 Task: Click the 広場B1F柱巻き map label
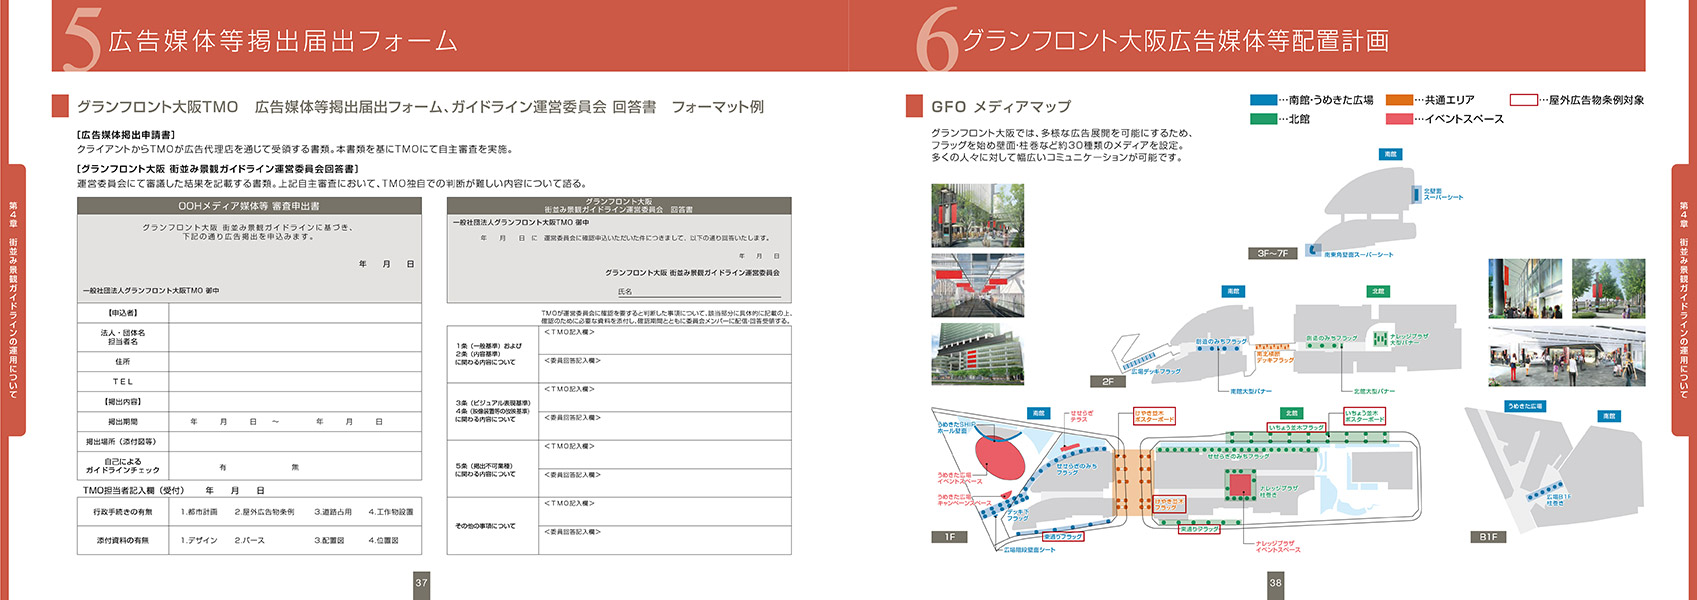coord(1558,498)
